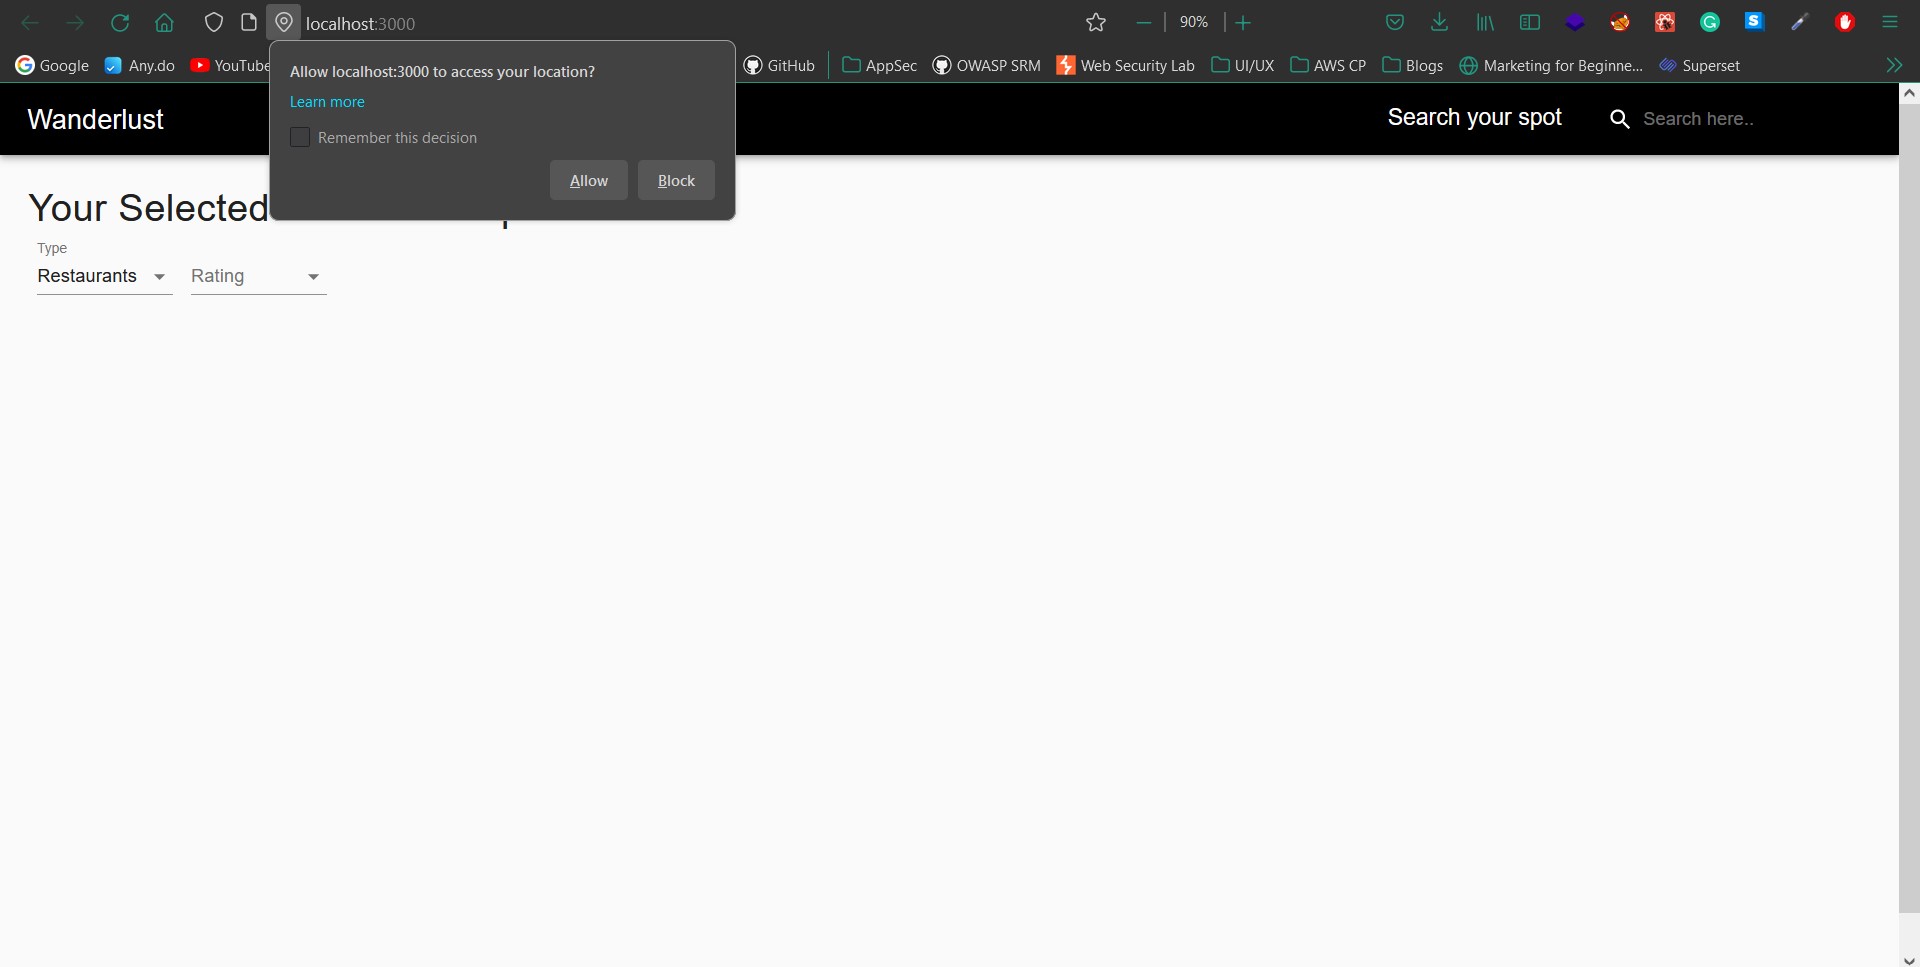Check Remember this decision
Image resolution: width=1920 pixels, height=967 pixels.
[300, 137]
